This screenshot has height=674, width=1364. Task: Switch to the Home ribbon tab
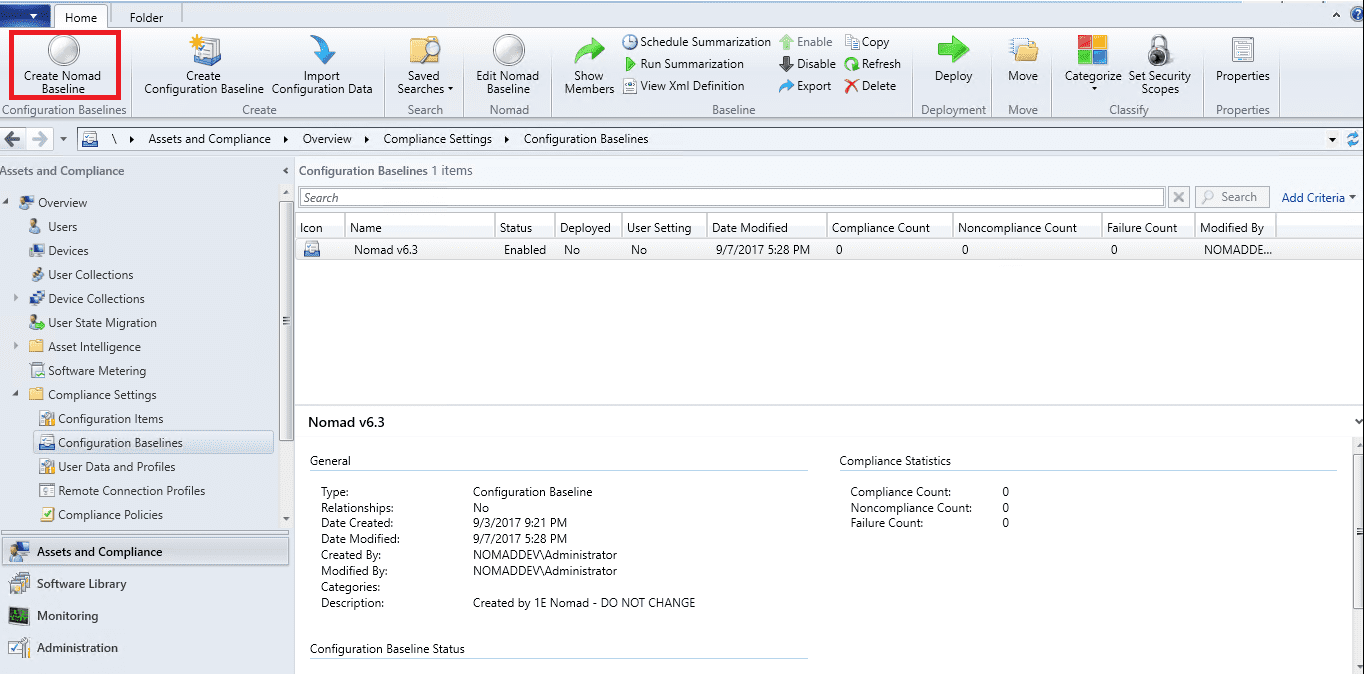tap(82, 17)
